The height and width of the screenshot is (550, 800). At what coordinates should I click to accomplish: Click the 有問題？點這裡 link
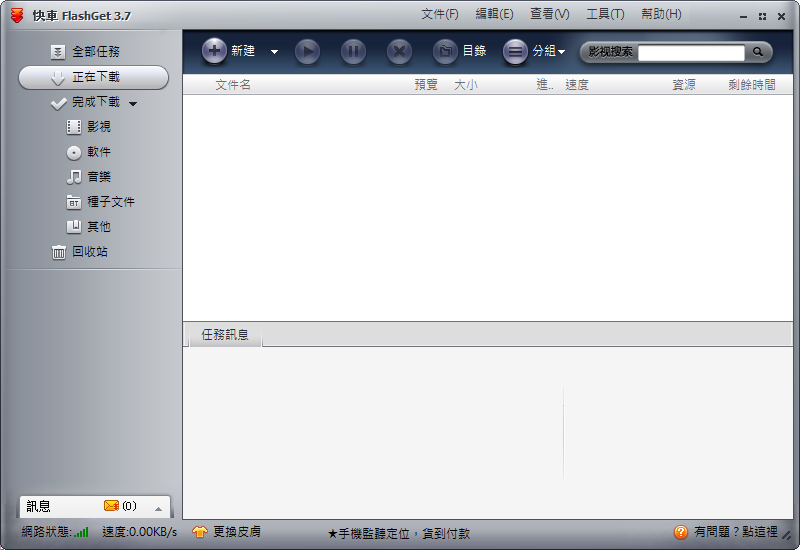(736, 532)
